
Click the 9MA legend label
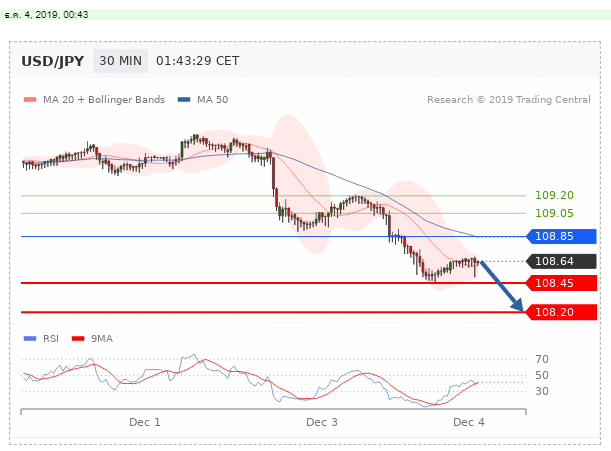click(102, 338)
